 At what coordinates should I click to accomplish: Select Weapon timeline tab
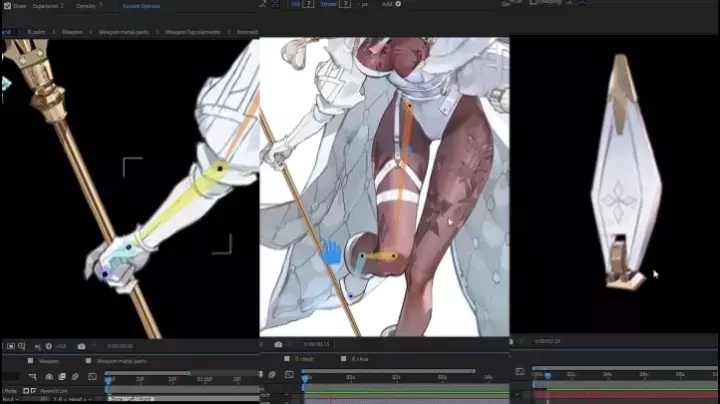49,361
